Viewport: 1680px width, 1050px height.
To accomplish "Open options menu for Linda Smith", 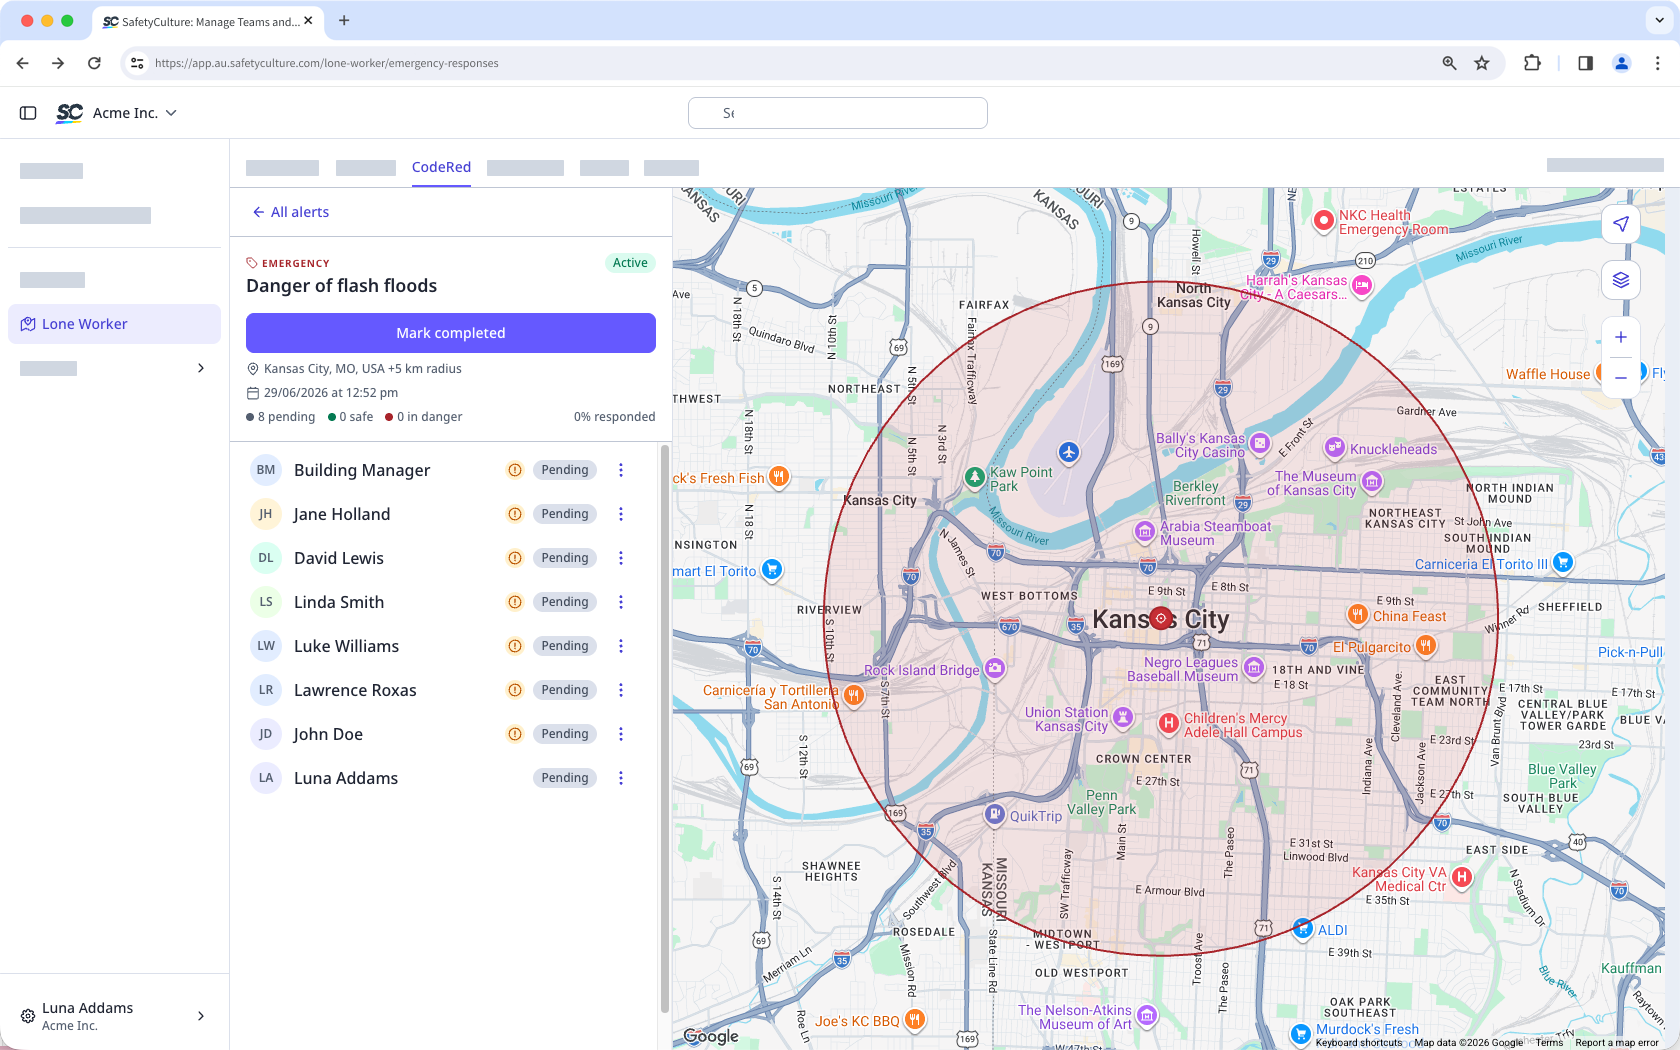I will coord(621,602).
